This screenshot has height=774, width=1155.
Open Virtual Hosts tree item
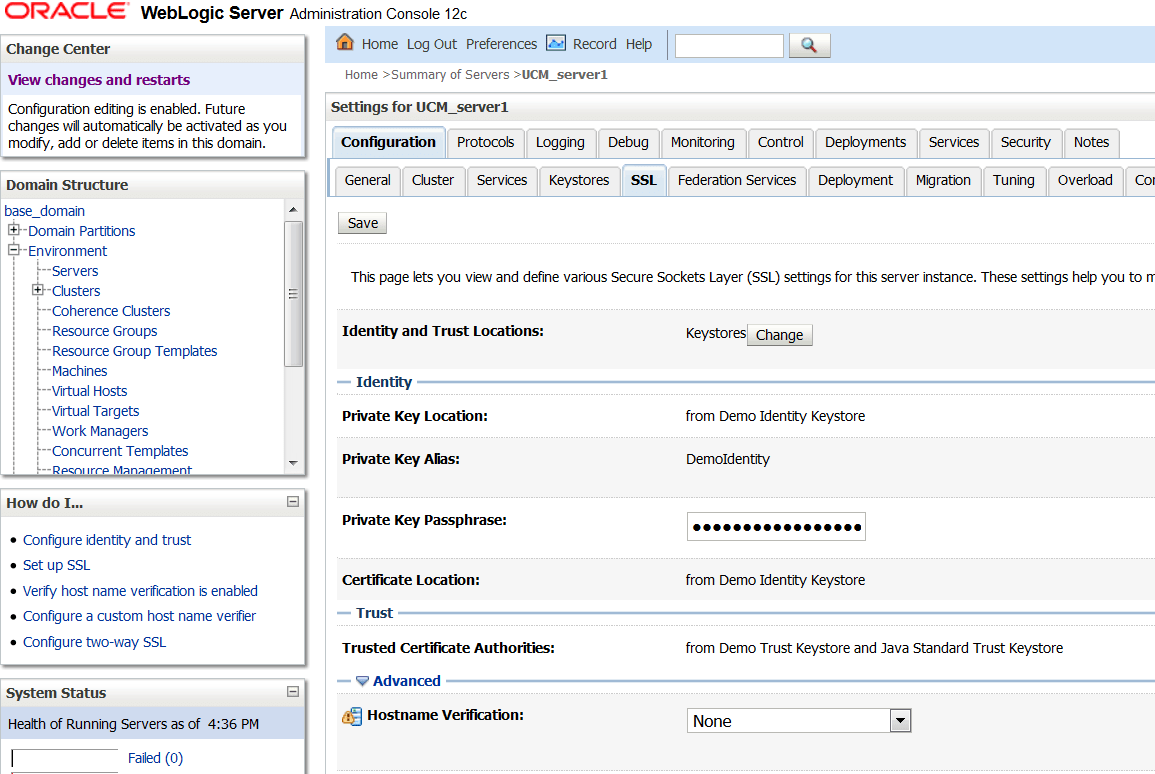[x=89, y=391]
